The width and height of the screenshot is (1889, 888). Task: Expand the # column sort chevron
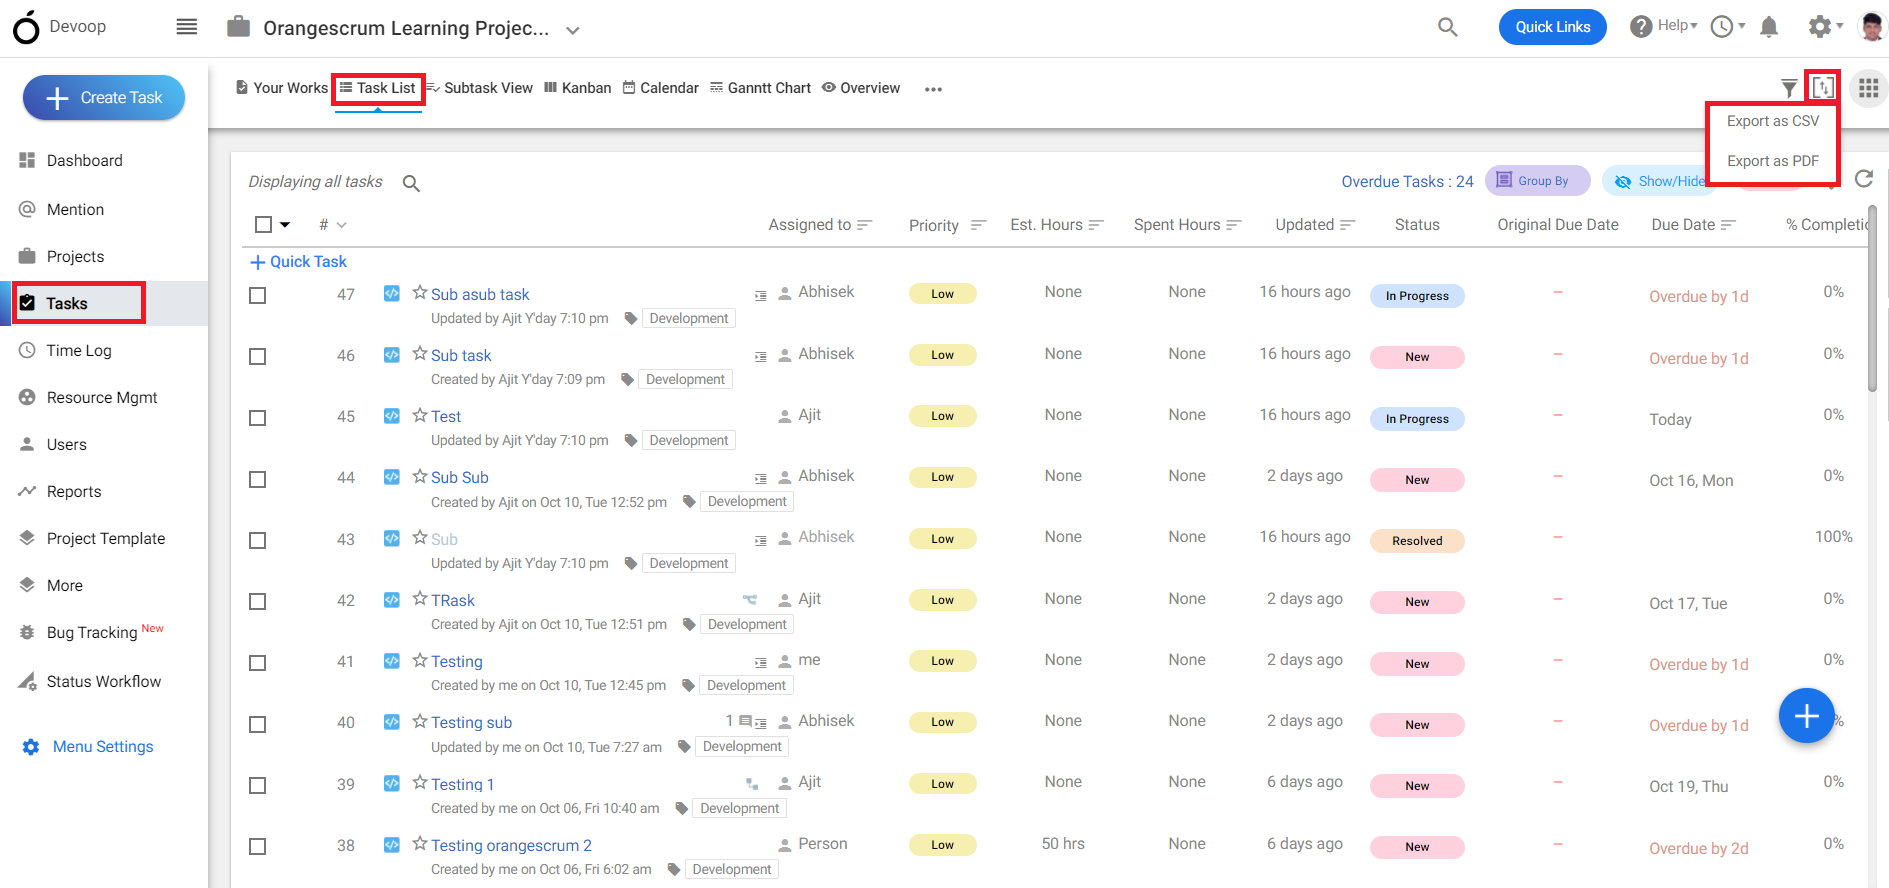(x=342, y=225)
